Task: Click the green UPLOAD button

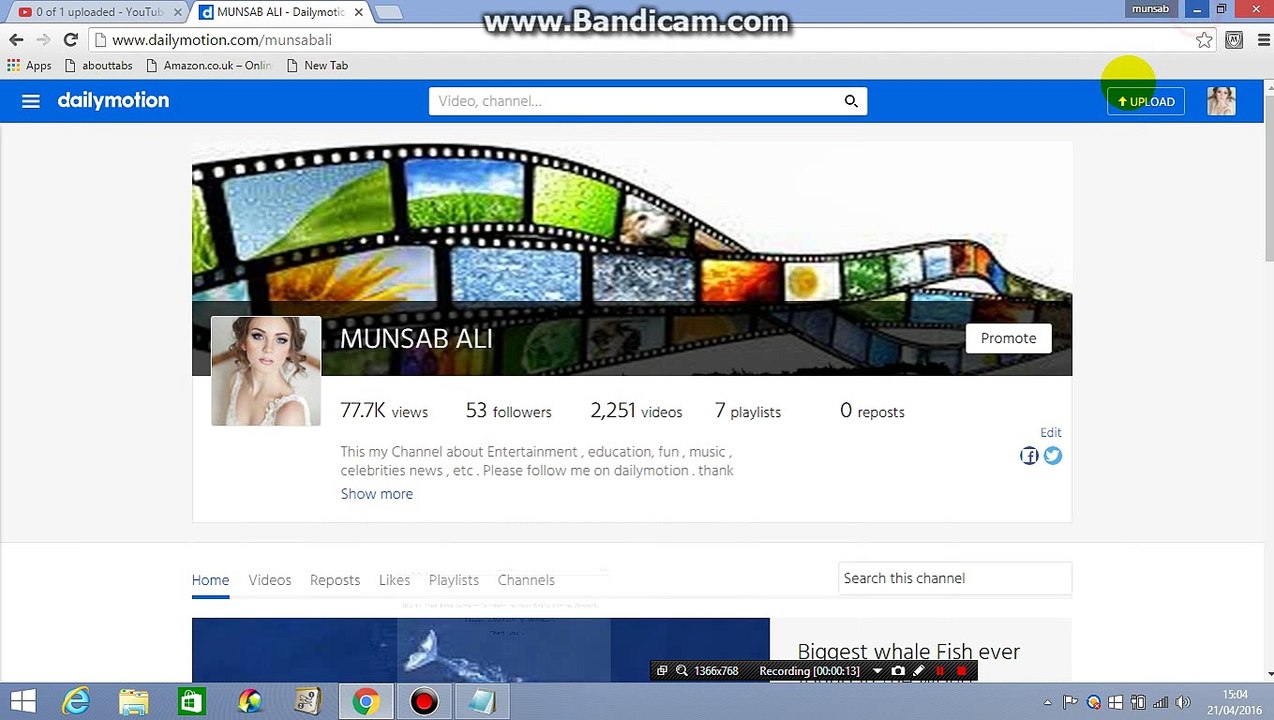Action: click(1146, 101)
